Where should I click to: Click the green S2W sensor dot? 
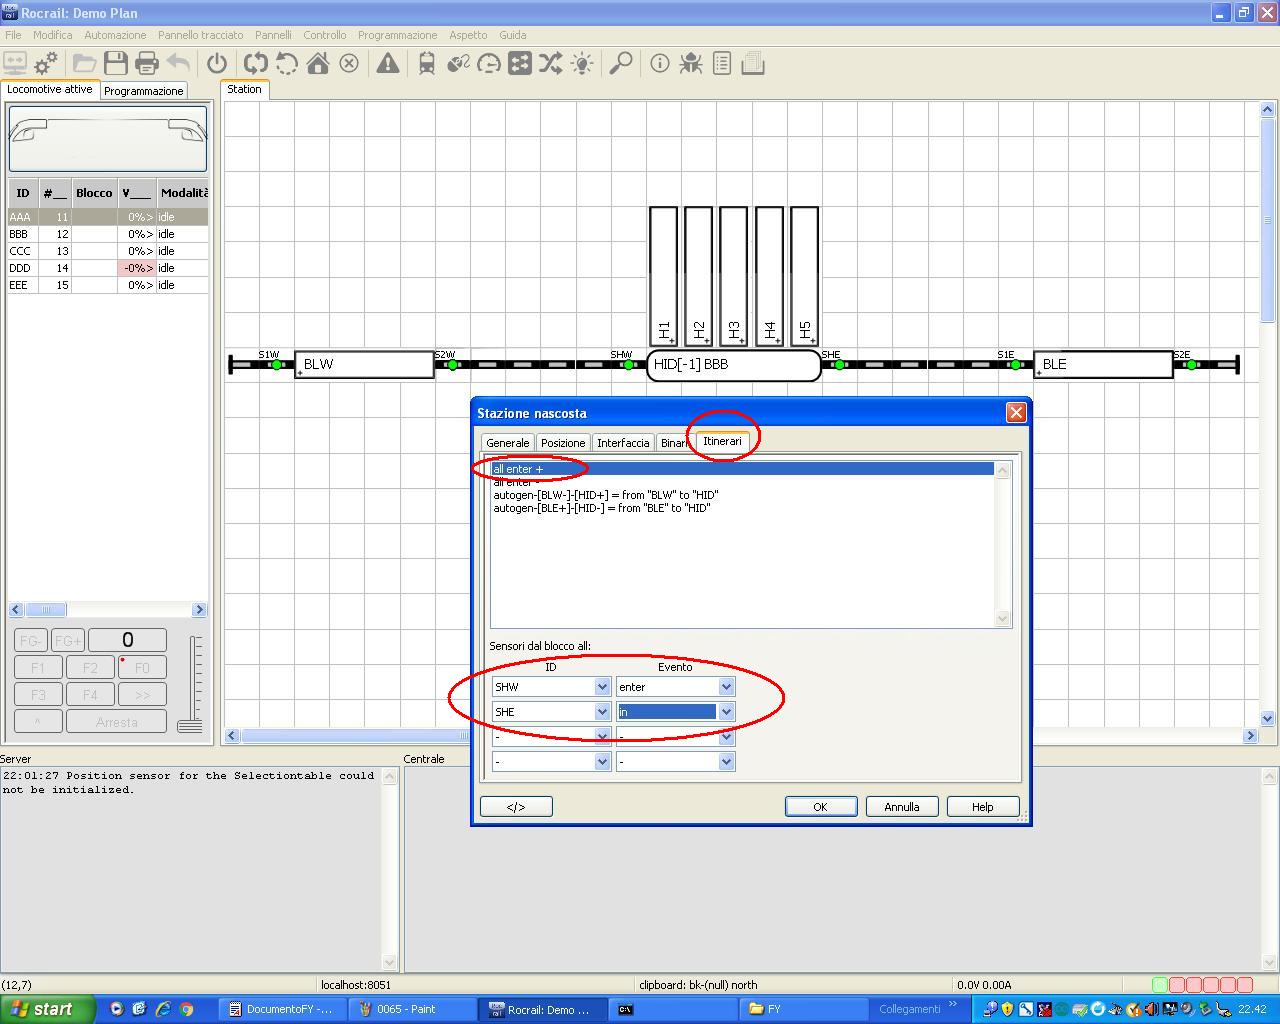(x=453, y=365)
